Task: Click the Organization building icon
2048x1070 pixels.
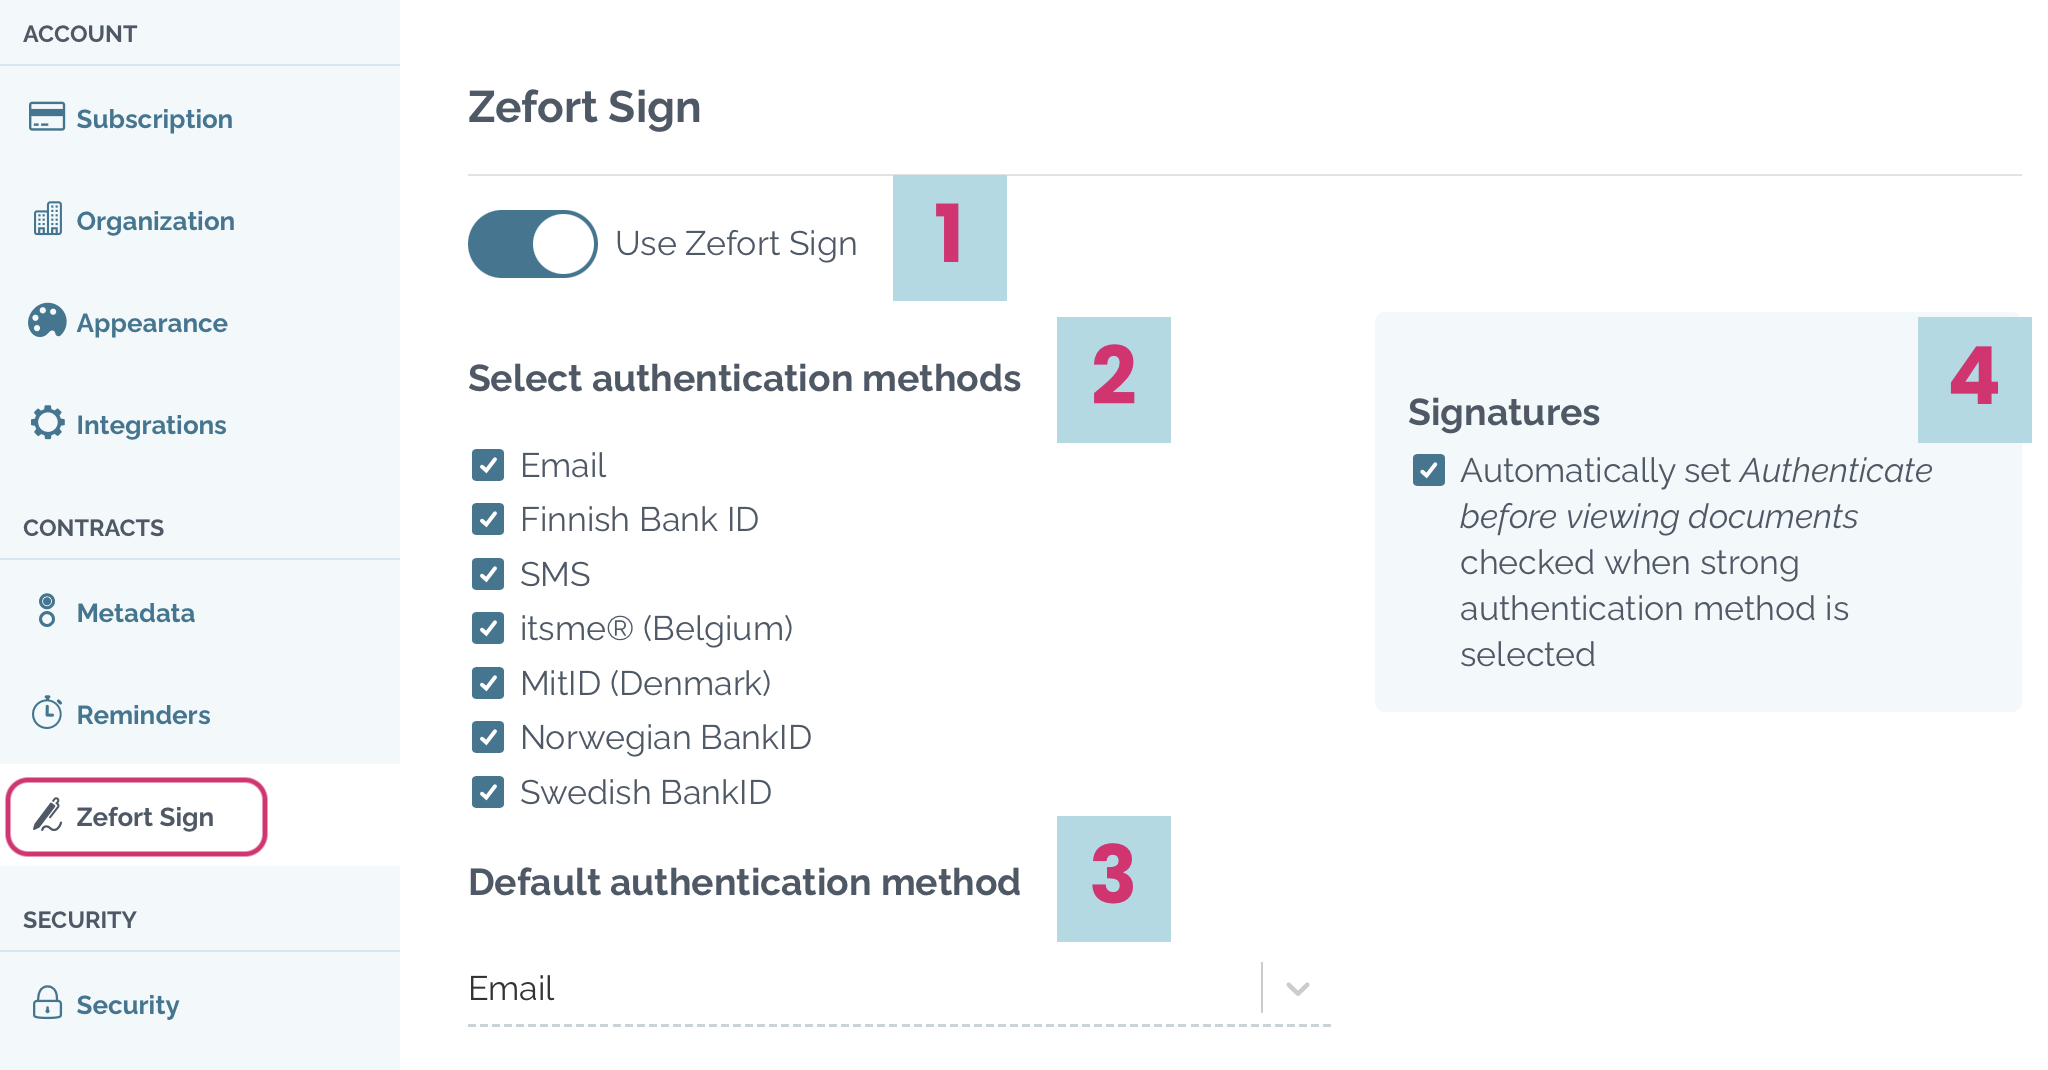Action: (x=46, y=219)
